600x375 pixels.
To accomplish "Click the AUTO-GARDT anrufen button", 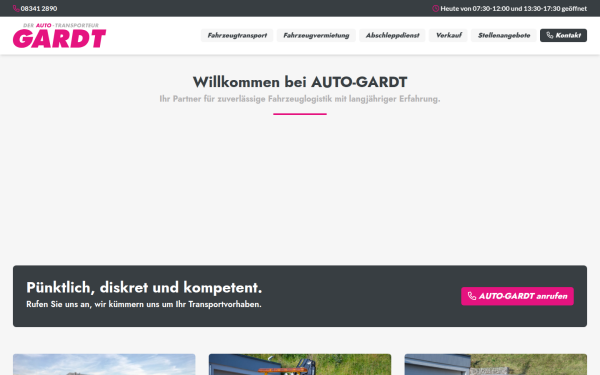I will (x=517, y=296).
